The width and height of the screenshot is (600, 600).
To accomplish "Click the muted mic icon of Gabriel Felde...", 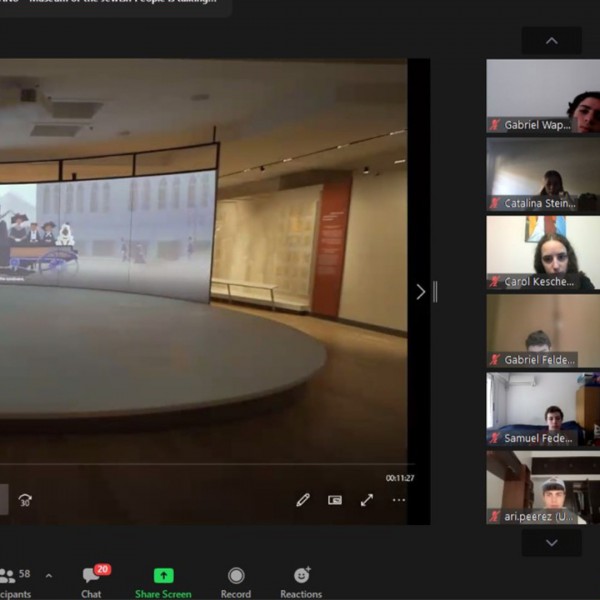I will [495, 360].
